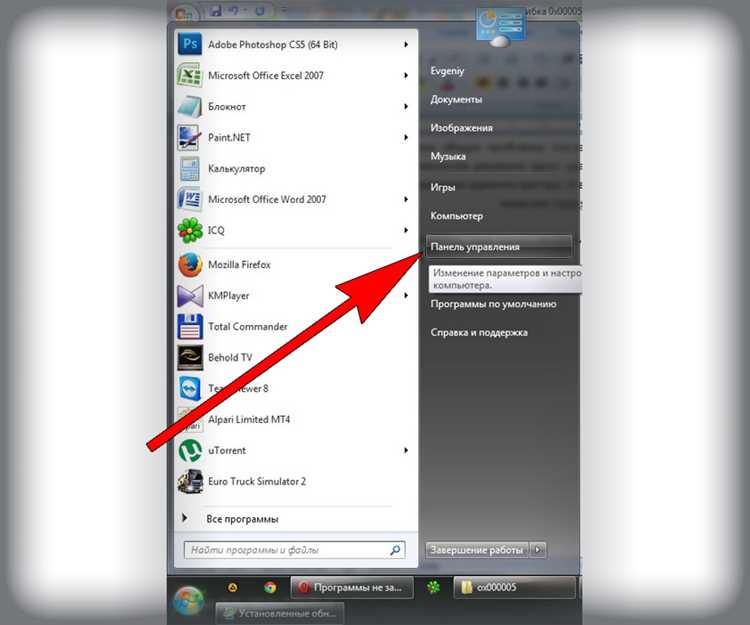Open Изображения
750x625 pixels.
tap(461, 128)
